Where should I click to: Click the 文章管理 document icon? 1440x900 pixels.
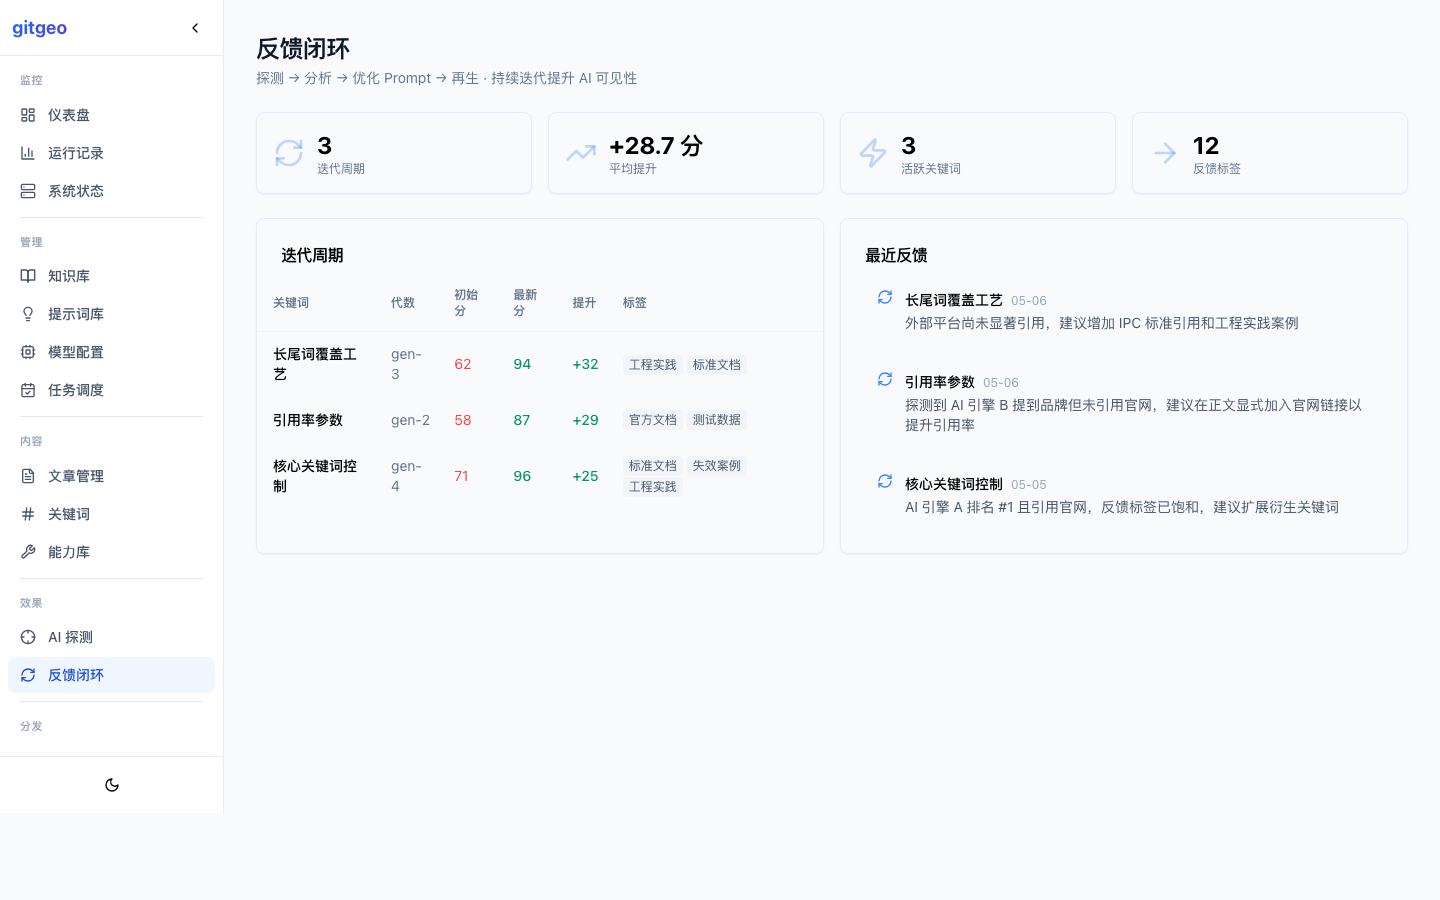tap(28, 476)
